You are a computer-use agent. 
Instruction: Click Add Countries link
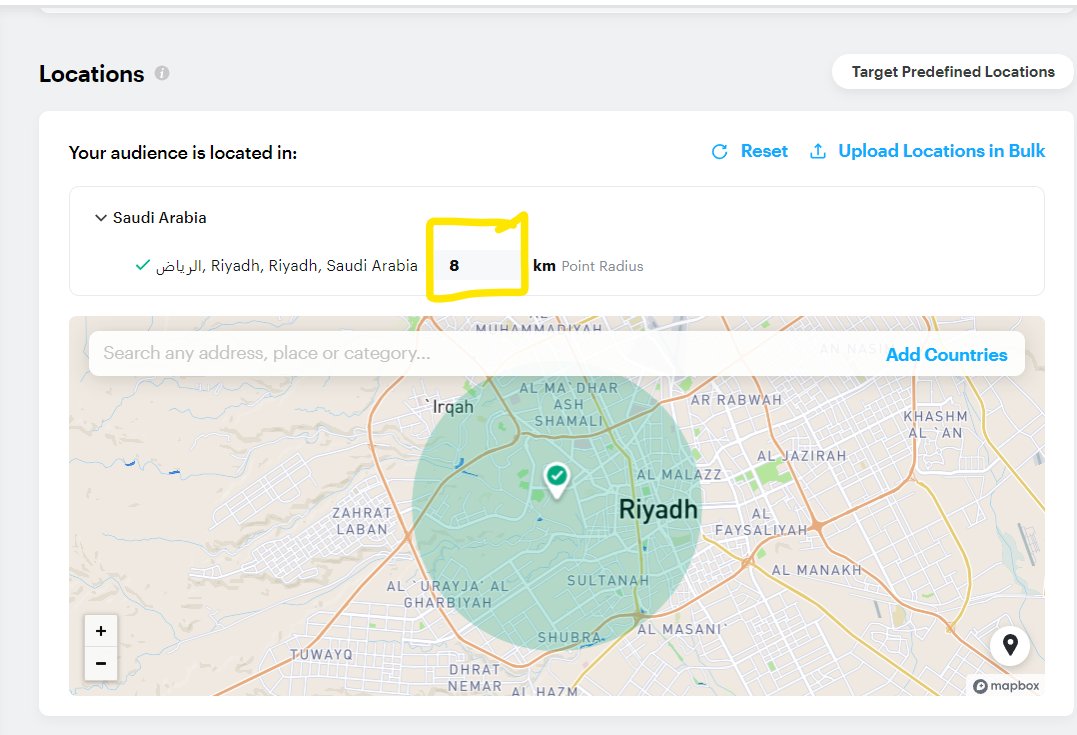[x=946, y=354]
